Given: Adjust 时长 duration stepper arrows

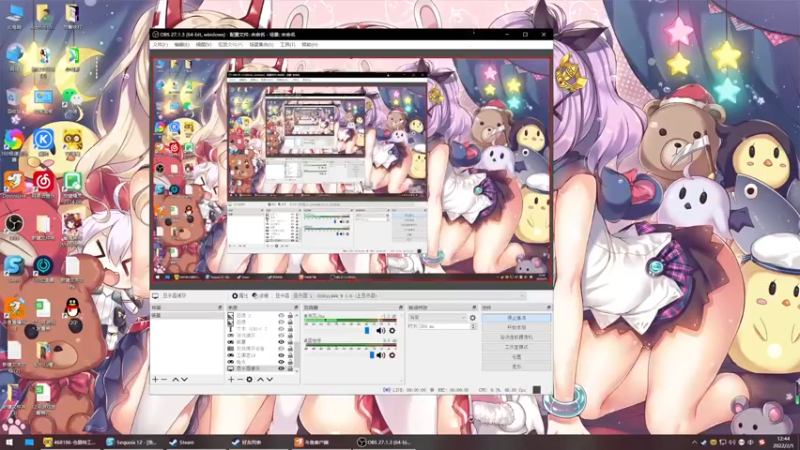Looking at the screenshot, I should coord(473,326).
